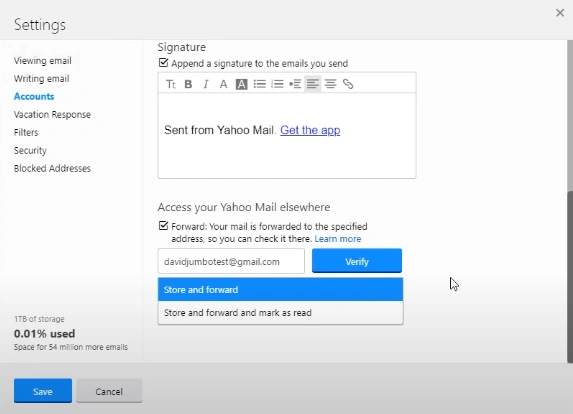Viewport: 573px width, 414px height.
Task: Click Get the app link in signature
Action: coord(310,130)
